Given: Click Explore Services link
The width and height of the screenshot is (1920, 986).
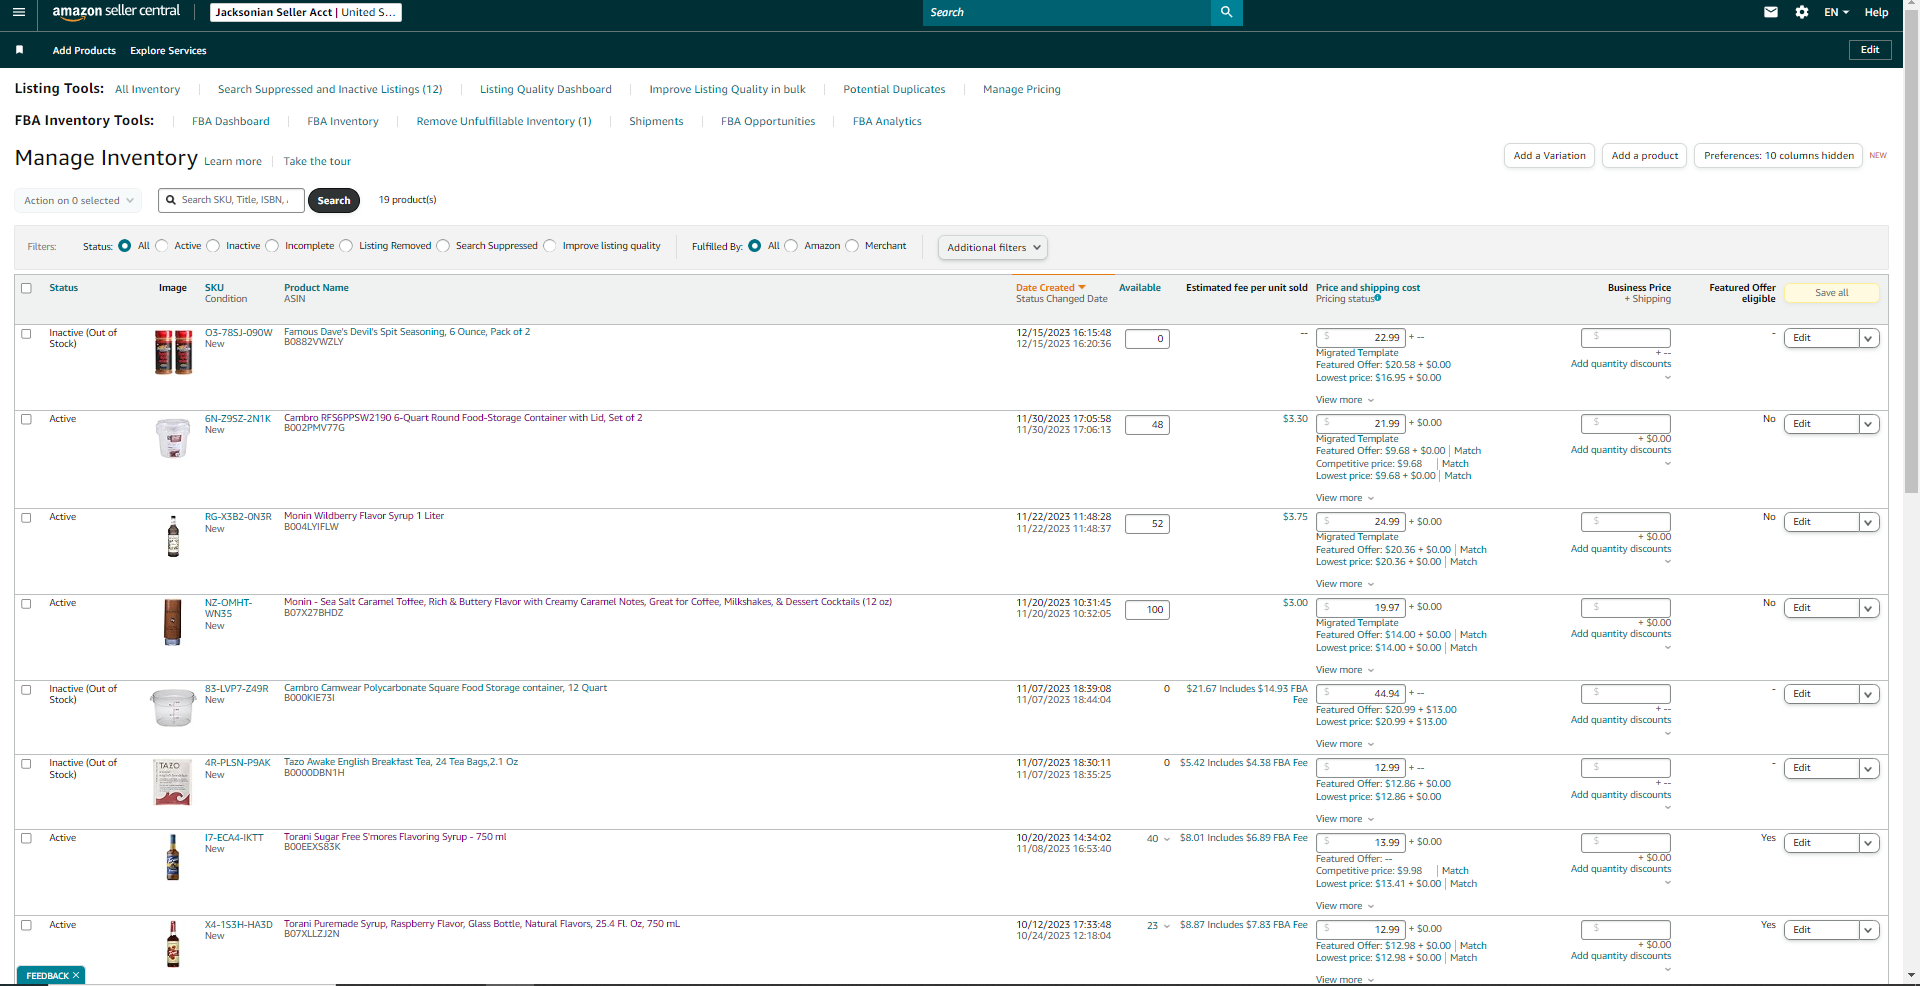Looking at the screenshot, I should click(x=168, y=51).
